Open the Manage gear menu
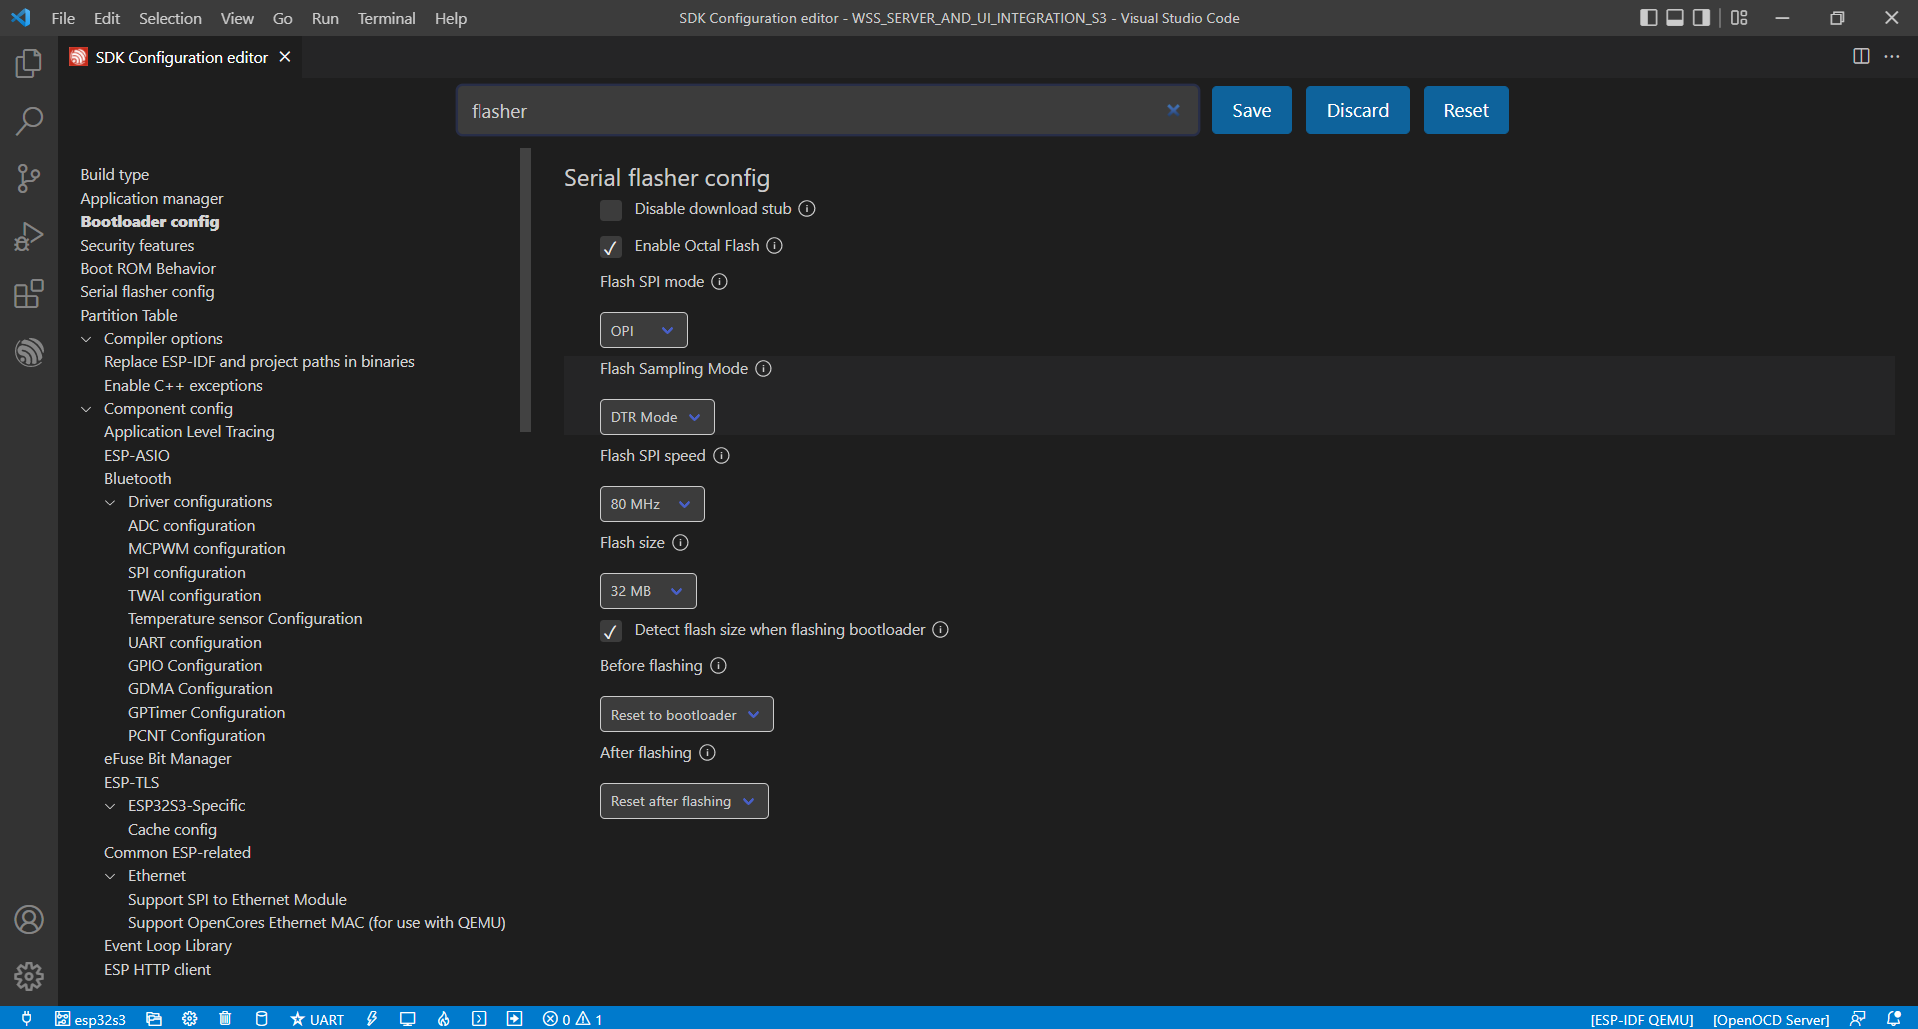This screenshot has width=1918, height=1029. (29, 976)
